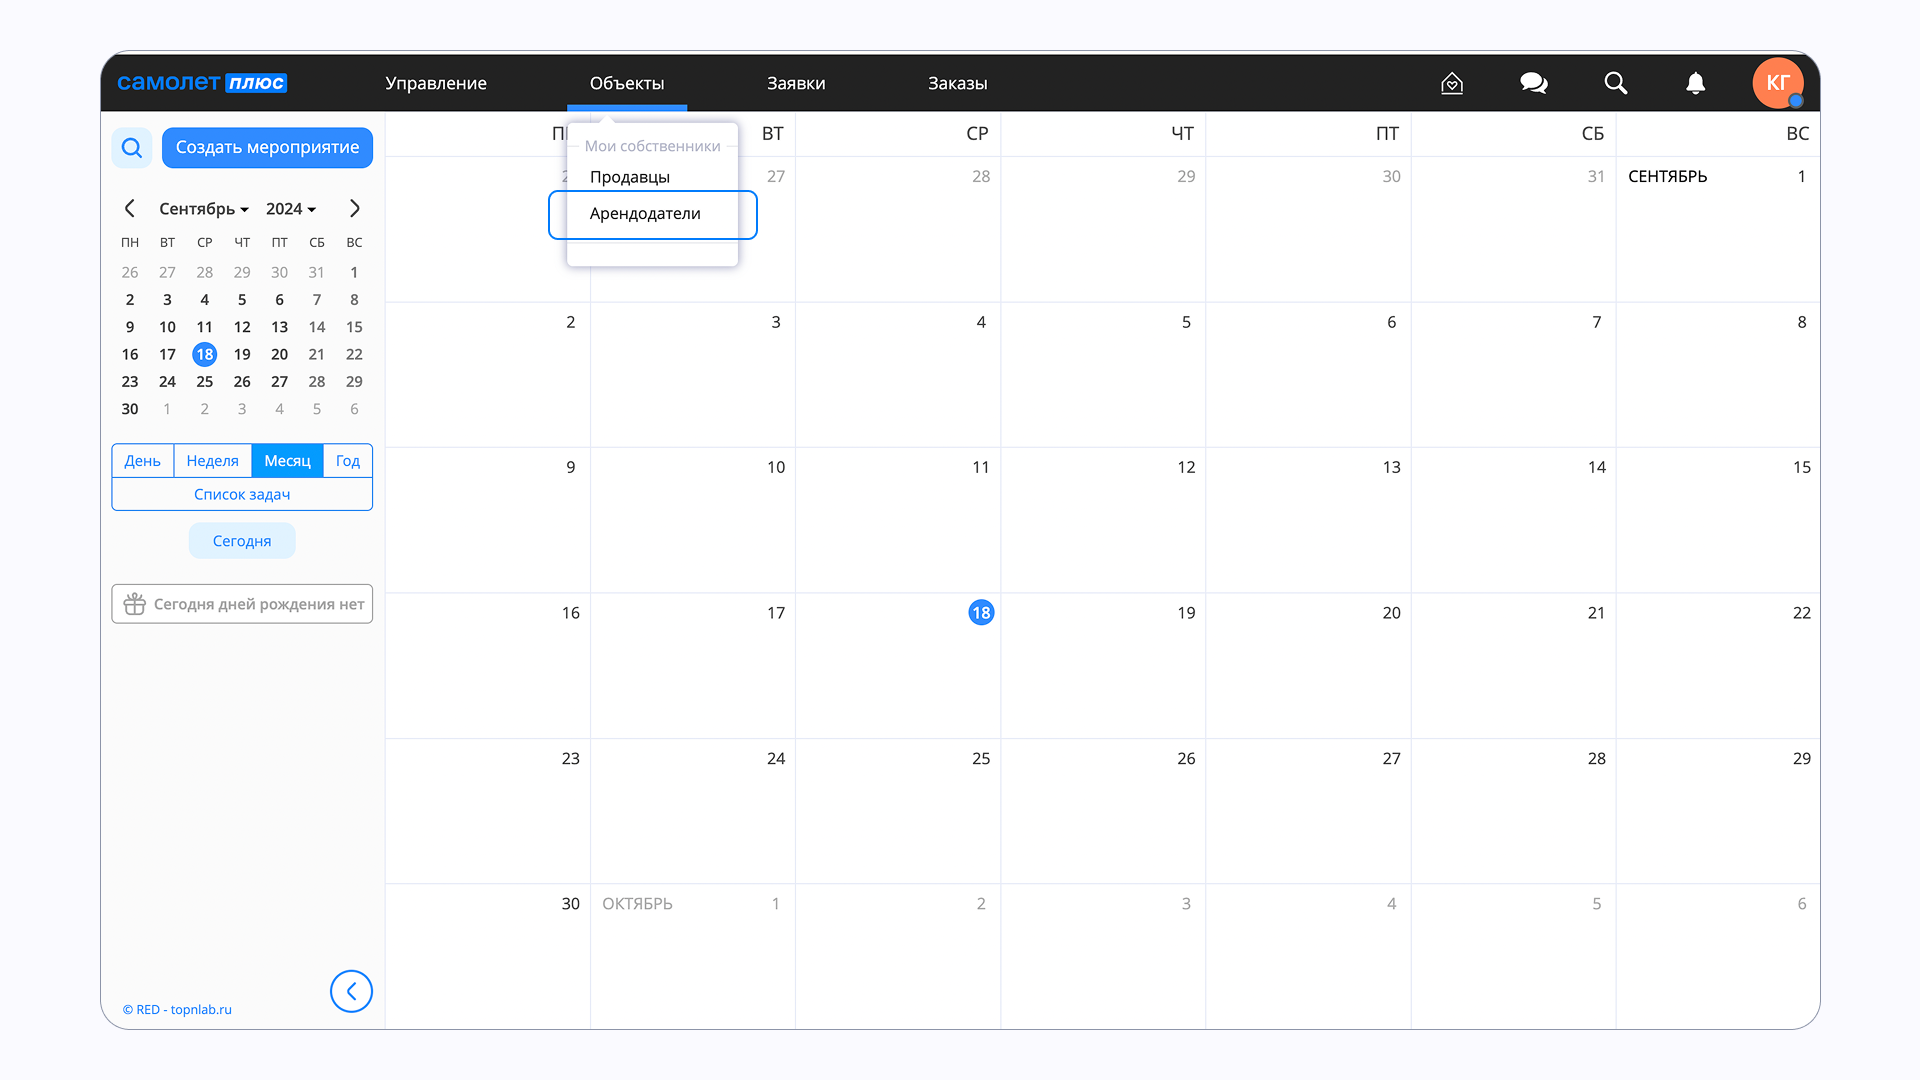
Task: Click the house with heart icon
Action: [x=1452, y=83]
